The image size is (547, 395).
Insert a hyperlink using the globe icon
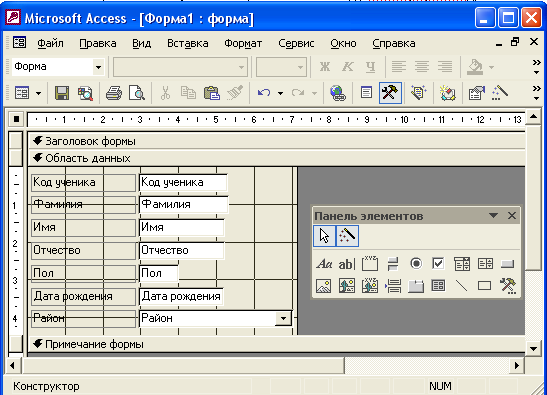click(337, 93)
